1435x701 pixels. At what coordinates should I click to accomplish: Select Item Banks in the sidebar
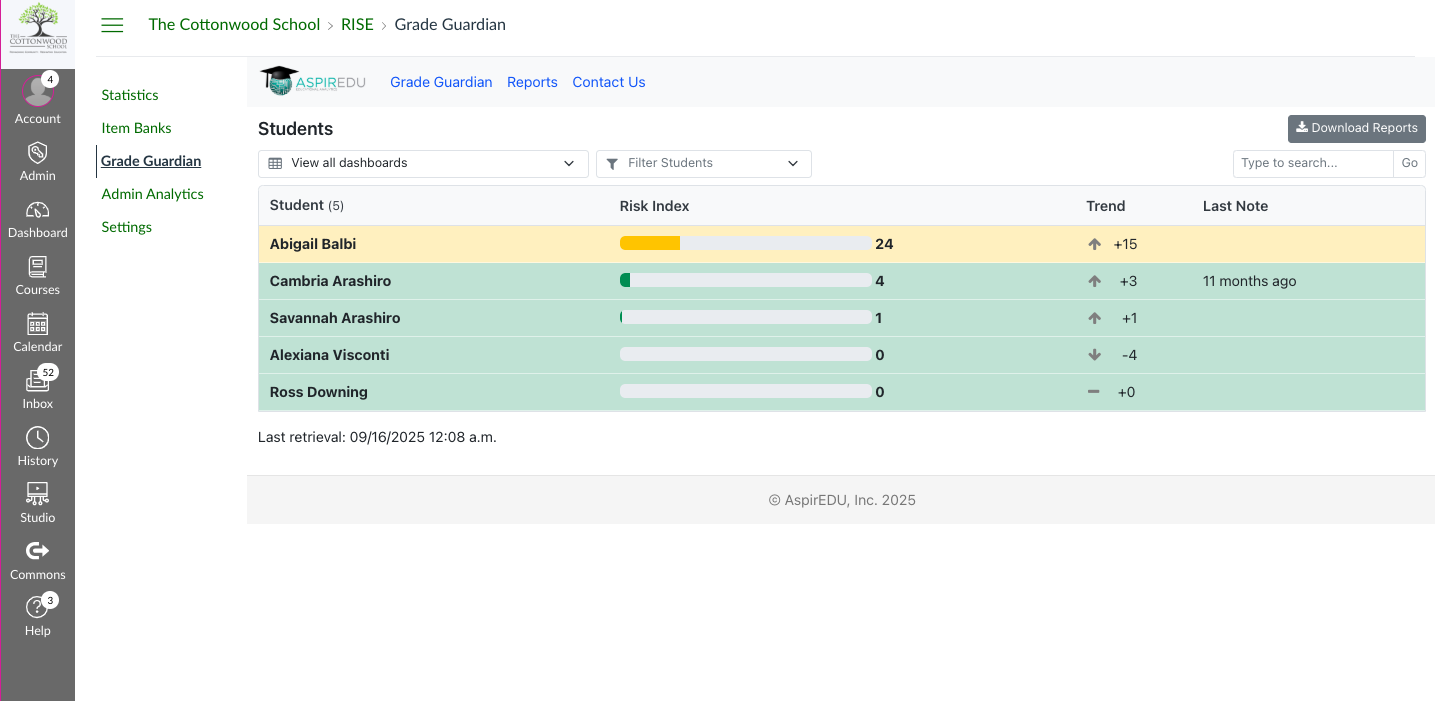136,128
